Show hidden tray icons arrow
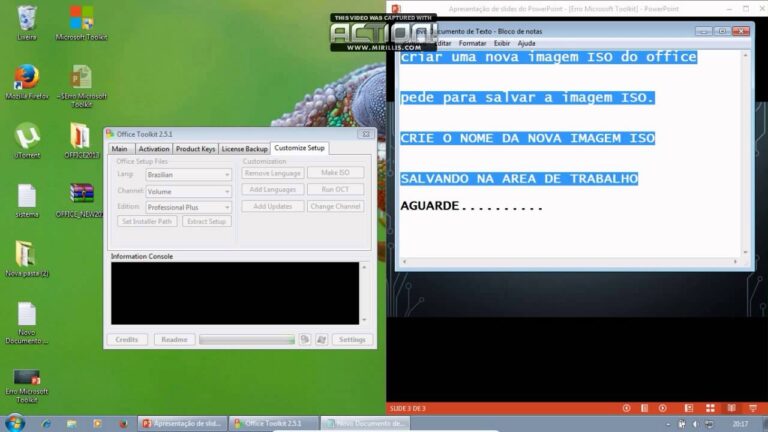The image size is (768, 432). click(668, 424)
